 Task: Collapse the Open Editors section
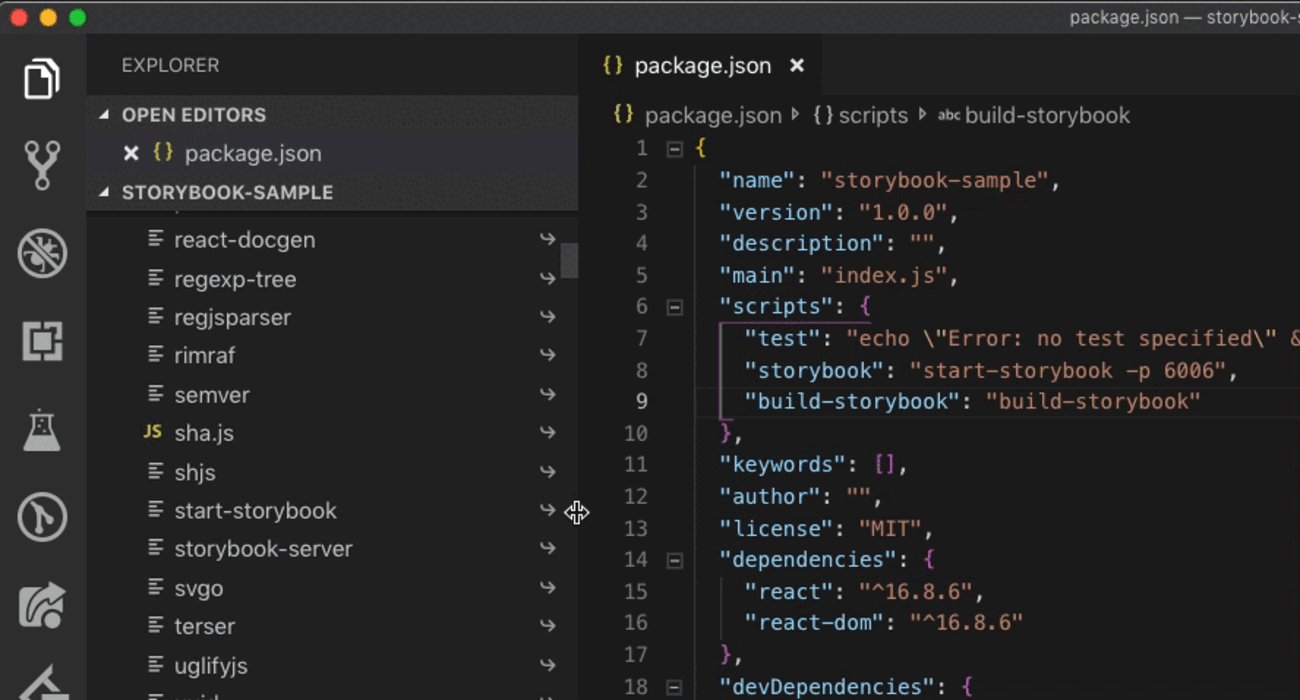[104, 115]
